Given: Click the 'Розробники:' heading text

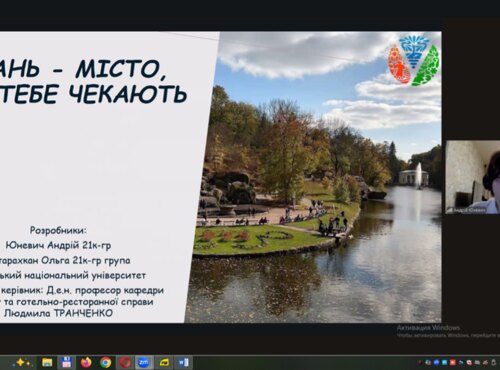Looking at the screenshot, I should click(x=58, y=230).
